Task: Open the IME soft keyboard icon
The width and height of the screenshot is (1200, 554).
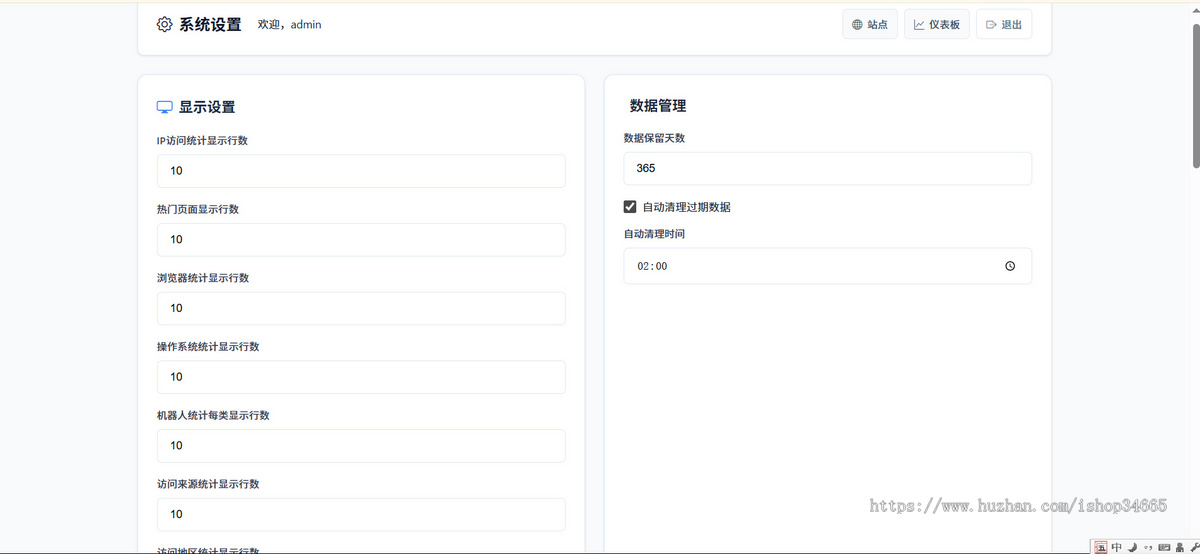Action: point(1164,547)
